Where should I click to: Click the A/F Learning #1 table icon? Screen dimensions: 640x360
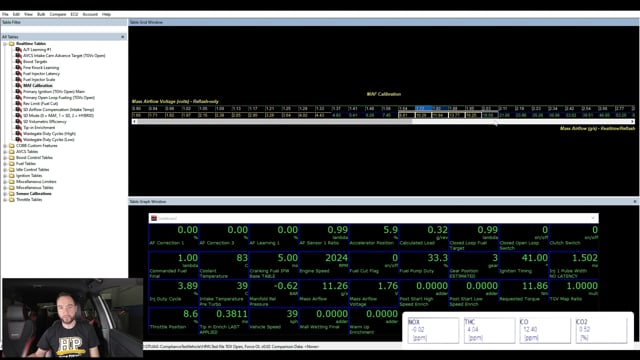coord(18,49)
